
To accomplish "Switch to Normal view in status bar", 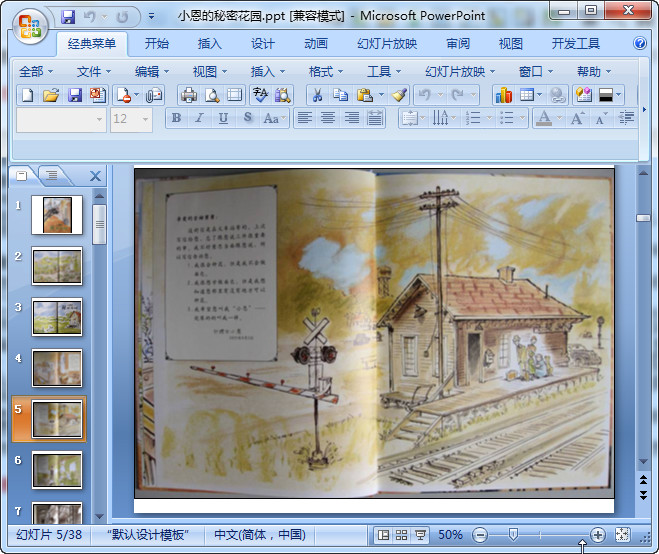I will 383,535.
